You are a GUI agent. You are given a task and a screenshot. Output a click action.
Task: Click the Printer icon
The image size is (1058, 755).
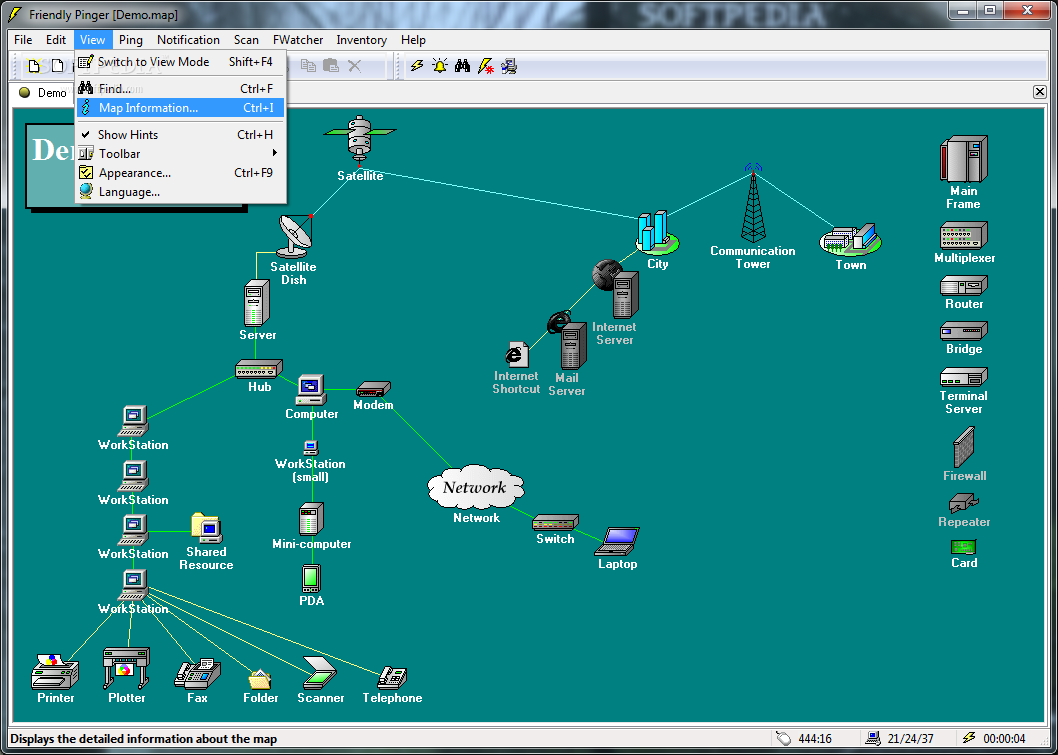(x=55, y=671)
